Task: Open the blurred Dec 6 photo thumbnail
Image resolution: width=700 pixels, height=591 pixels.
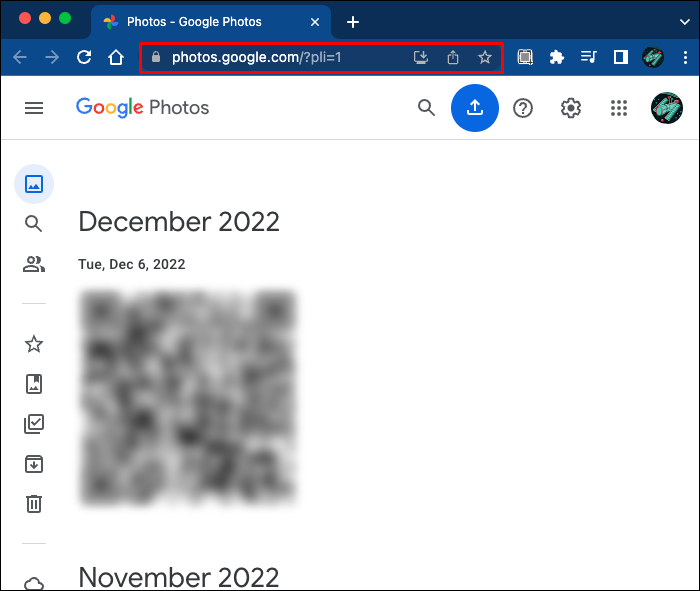Action: click(188, 397)
